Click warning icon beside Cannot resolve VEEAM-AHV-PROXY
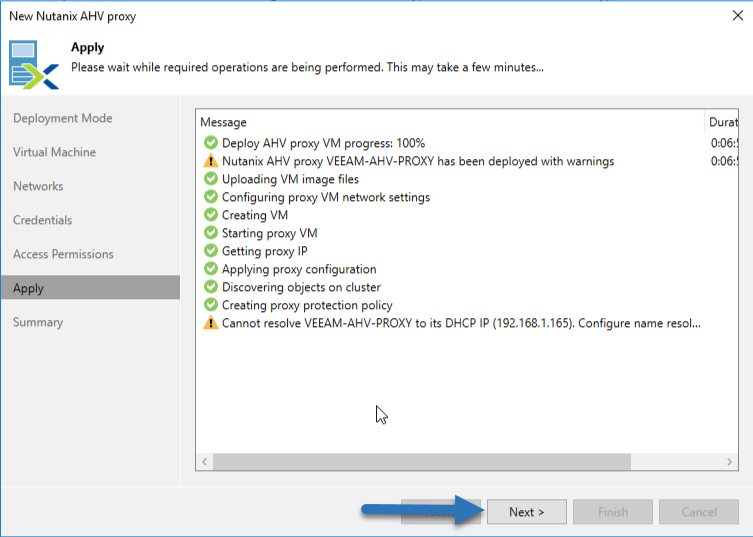 coord(210,323)
